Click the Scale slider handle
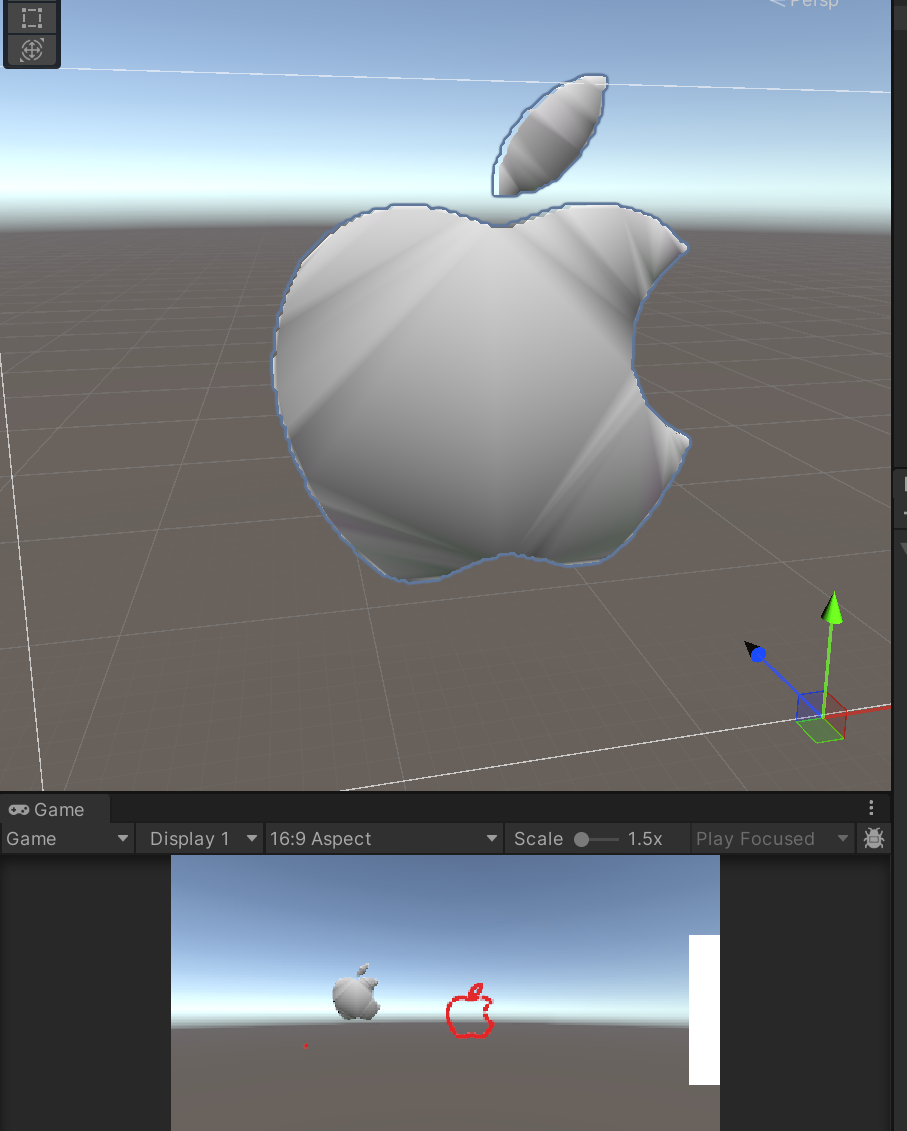 point(582,839)
